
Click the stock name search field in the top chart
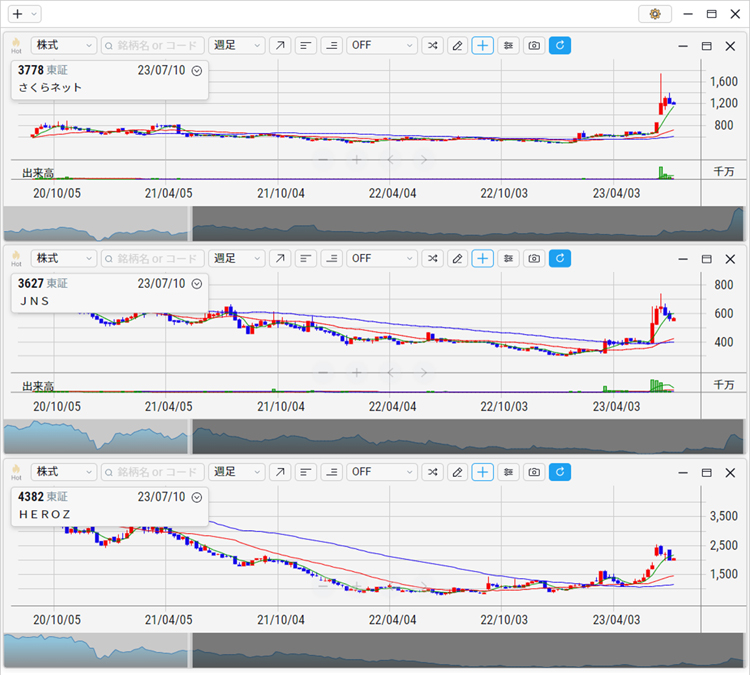tap(152, 45)
